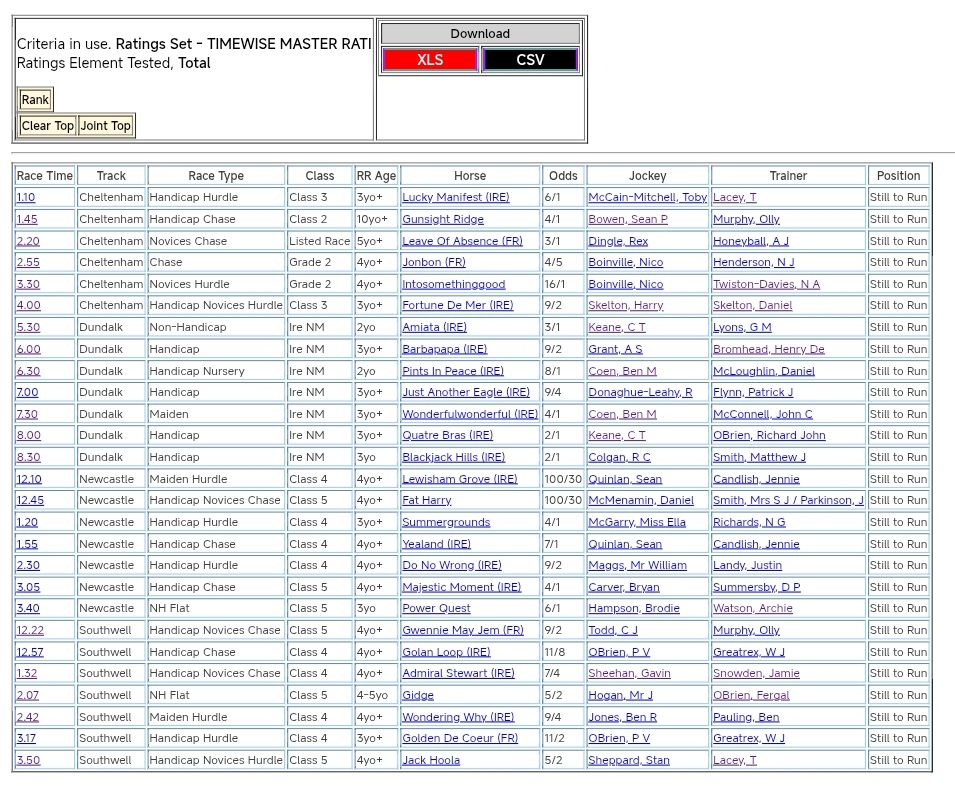Open jockey Donaghue-Leahy, R
The height and width of the screenshot is (786, 955).
tap(640, 393)
